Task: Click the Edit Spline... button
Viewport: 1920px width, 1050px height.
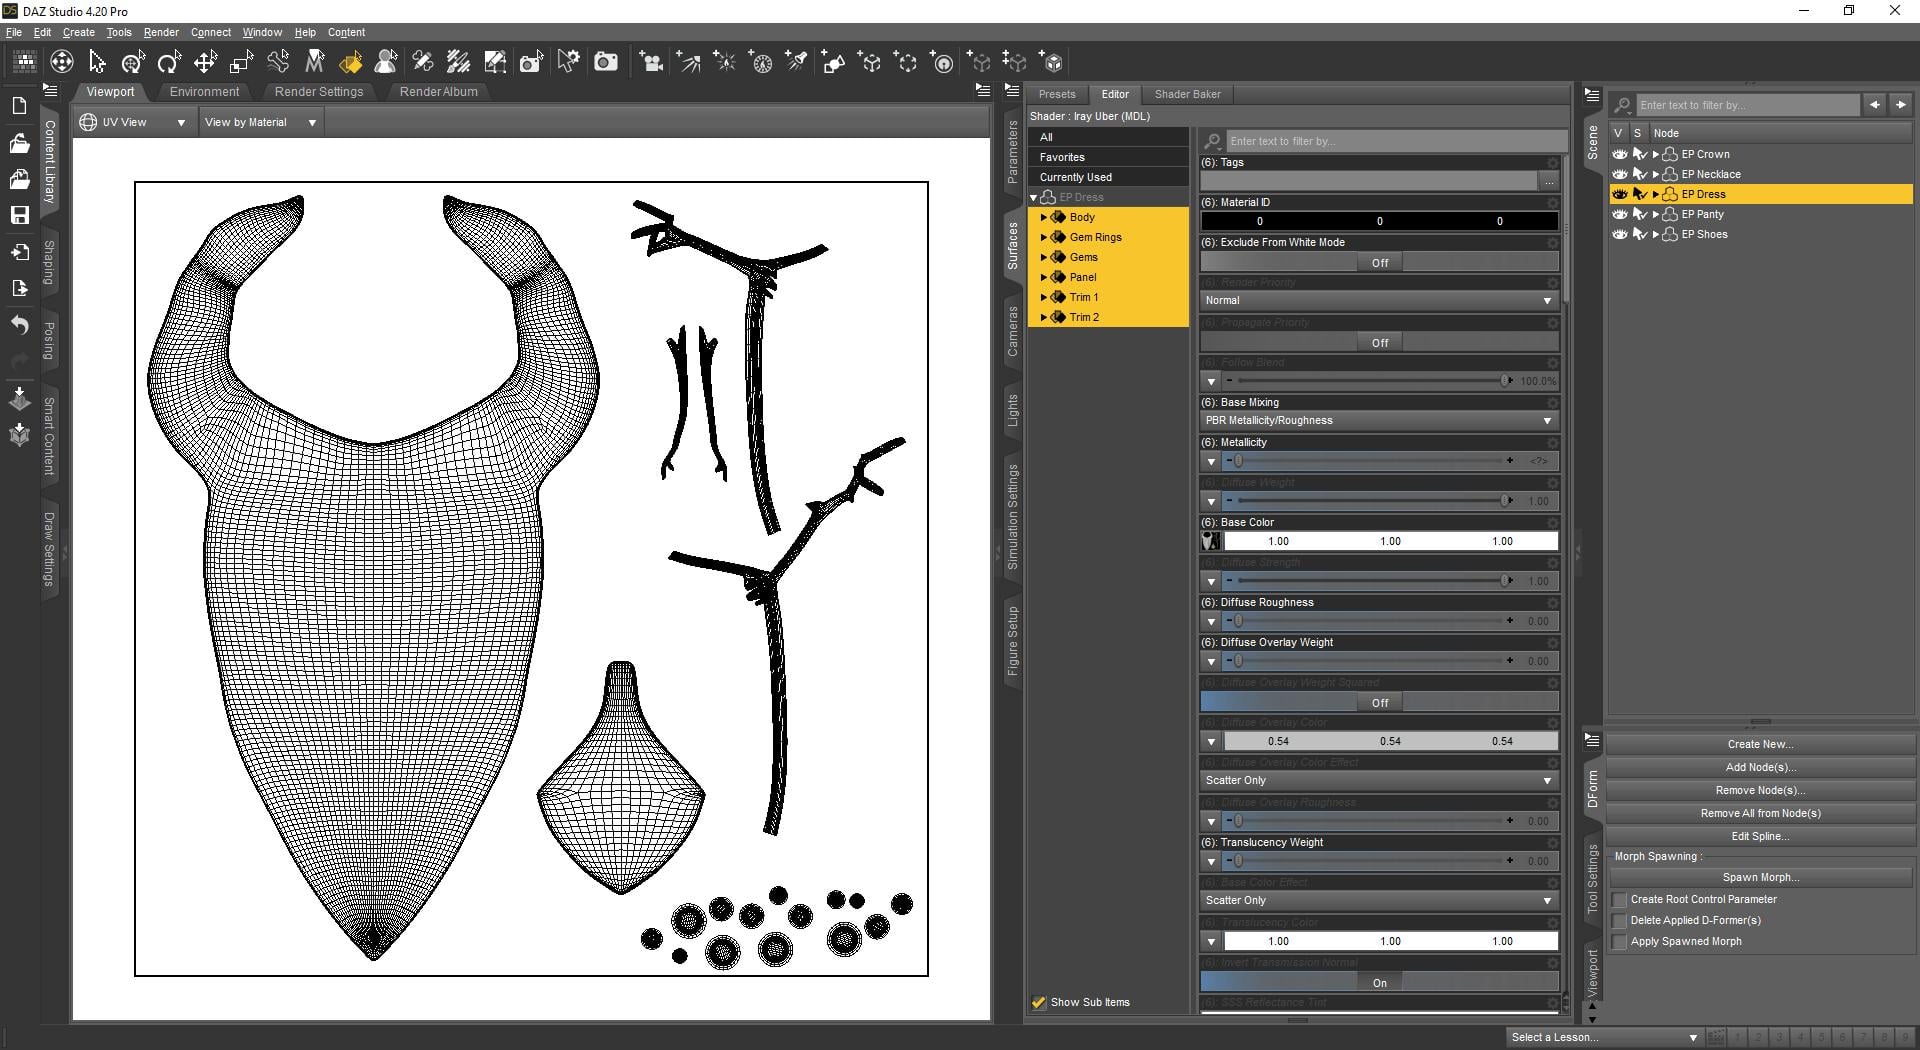Action: [x=1760, y=836]
